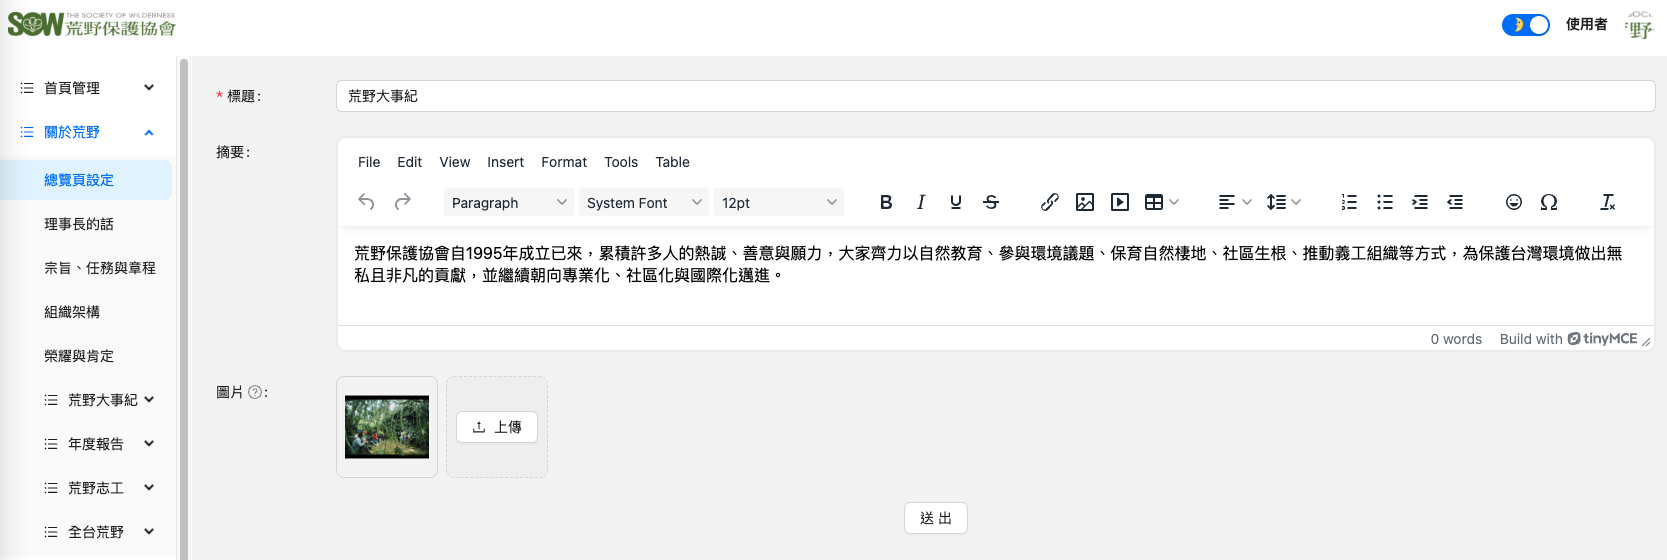Open the insert image tool
The height and width of the screenshot is (560, 1667).
coord(1085,202)
